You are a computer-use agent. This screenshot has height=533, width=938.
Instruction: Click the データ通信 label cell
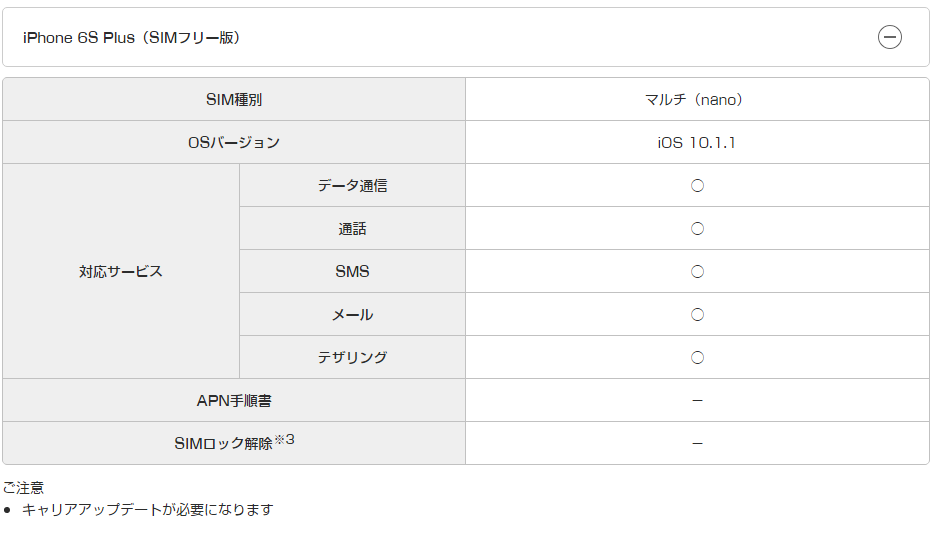[352, 185]
